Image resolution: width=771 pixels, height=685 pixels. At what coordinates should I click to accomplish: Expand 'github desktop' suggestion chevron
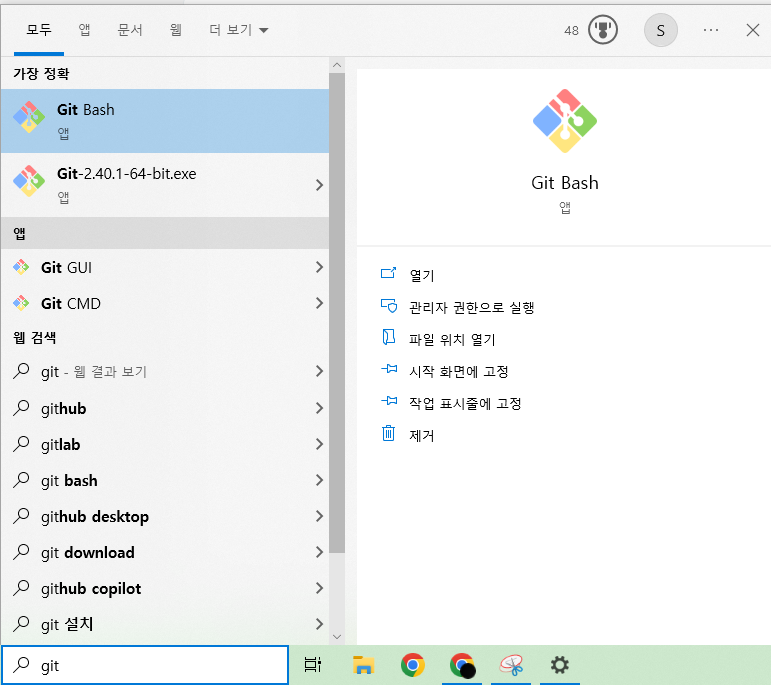coord(319,516)
